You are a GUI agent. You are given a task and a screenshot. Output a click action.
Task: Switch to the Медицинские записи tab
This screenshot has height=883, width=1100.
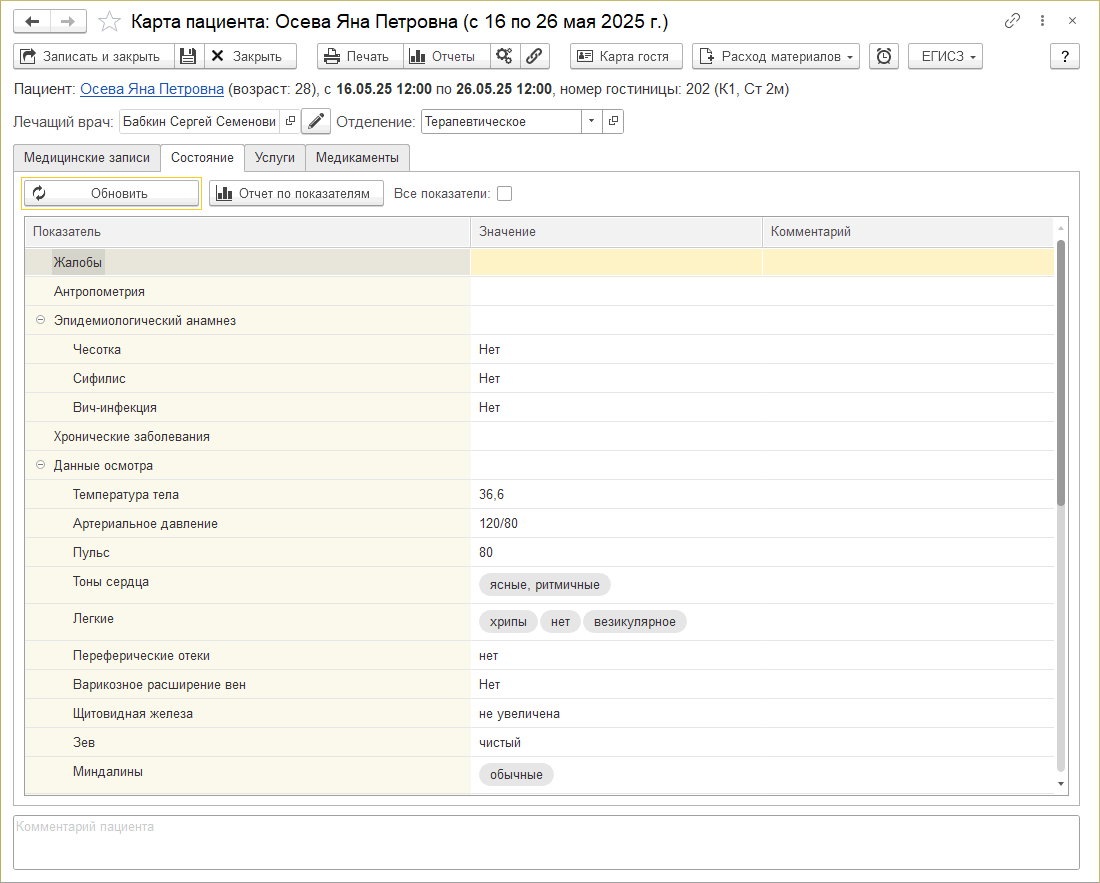(87, 158)
